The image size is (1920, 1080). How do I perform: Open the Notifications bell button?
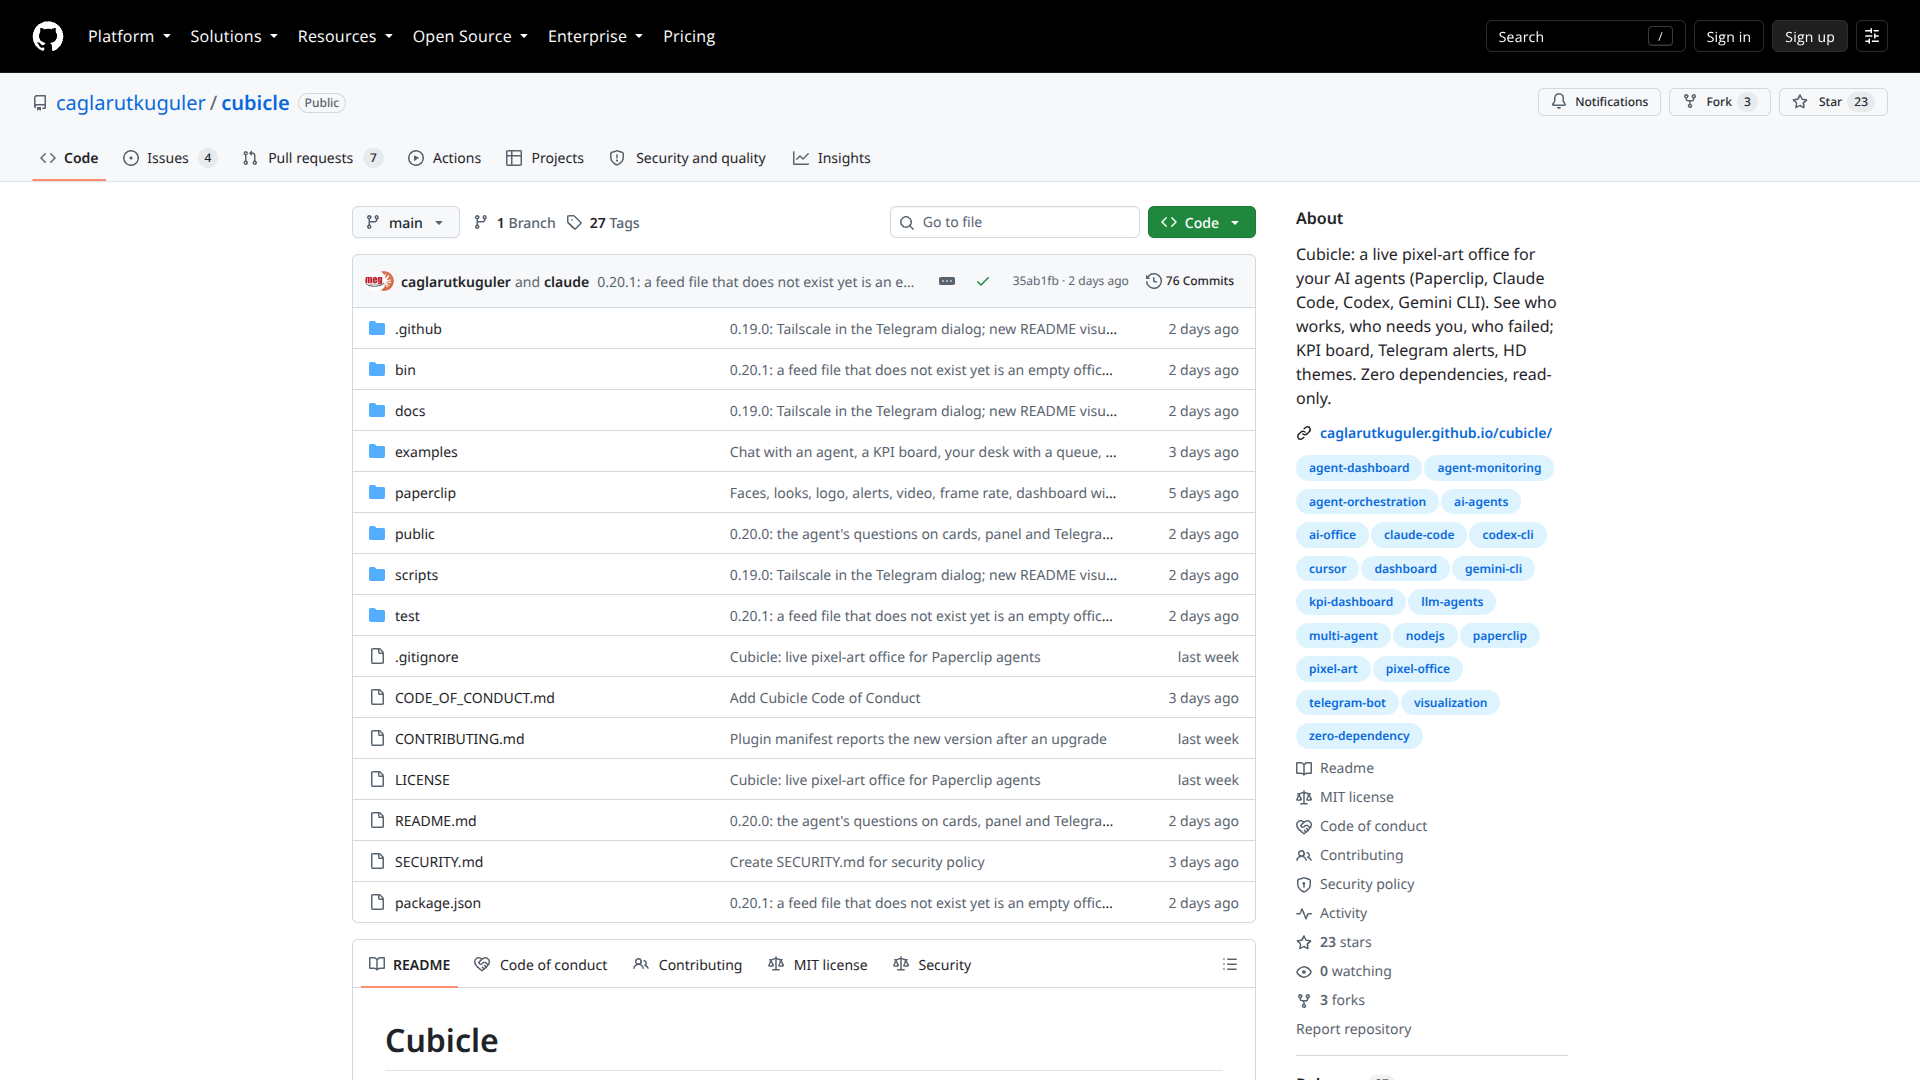(x=1599, y=102)
